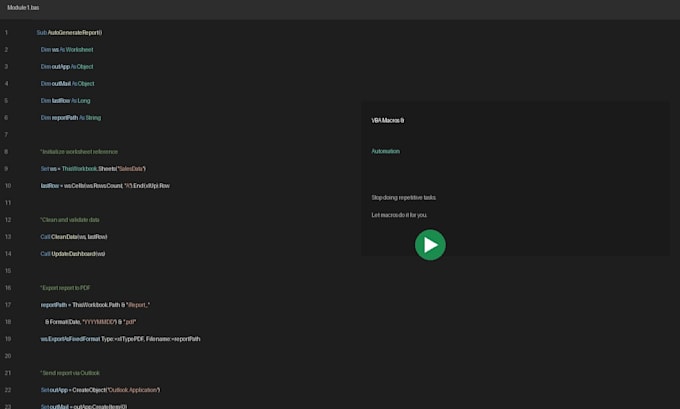Click the 'Call UpdateDashboard(ws)' line
Screen dimensions: 680x409
click(x=73, y=254)
